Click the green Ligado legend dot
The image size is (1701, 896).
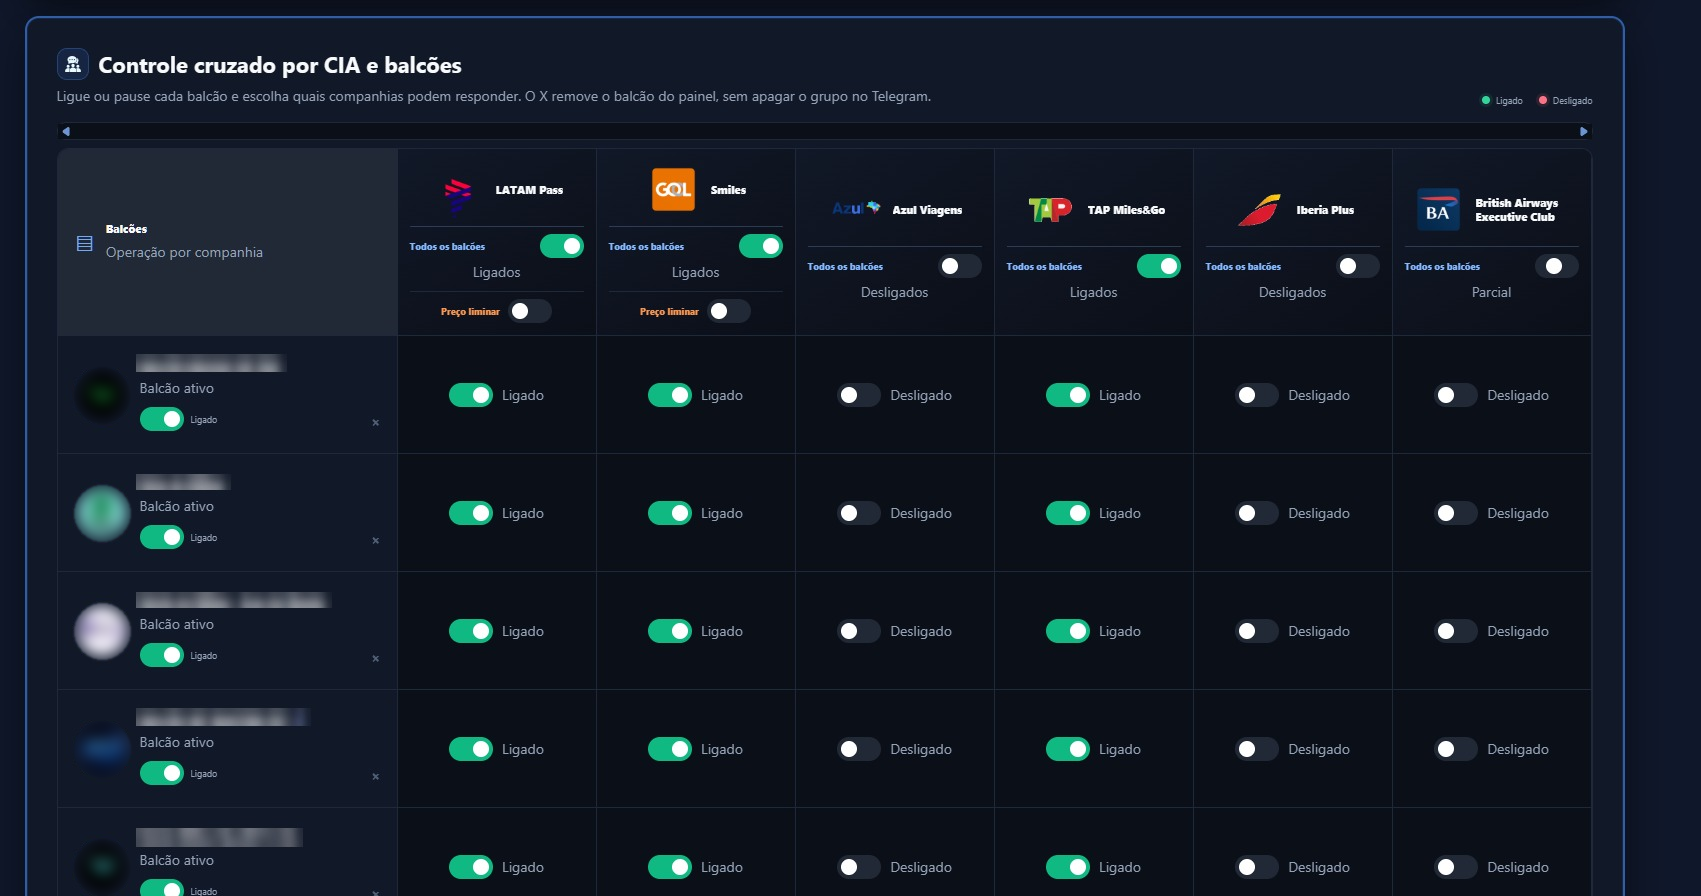(x=1486, y=100)
